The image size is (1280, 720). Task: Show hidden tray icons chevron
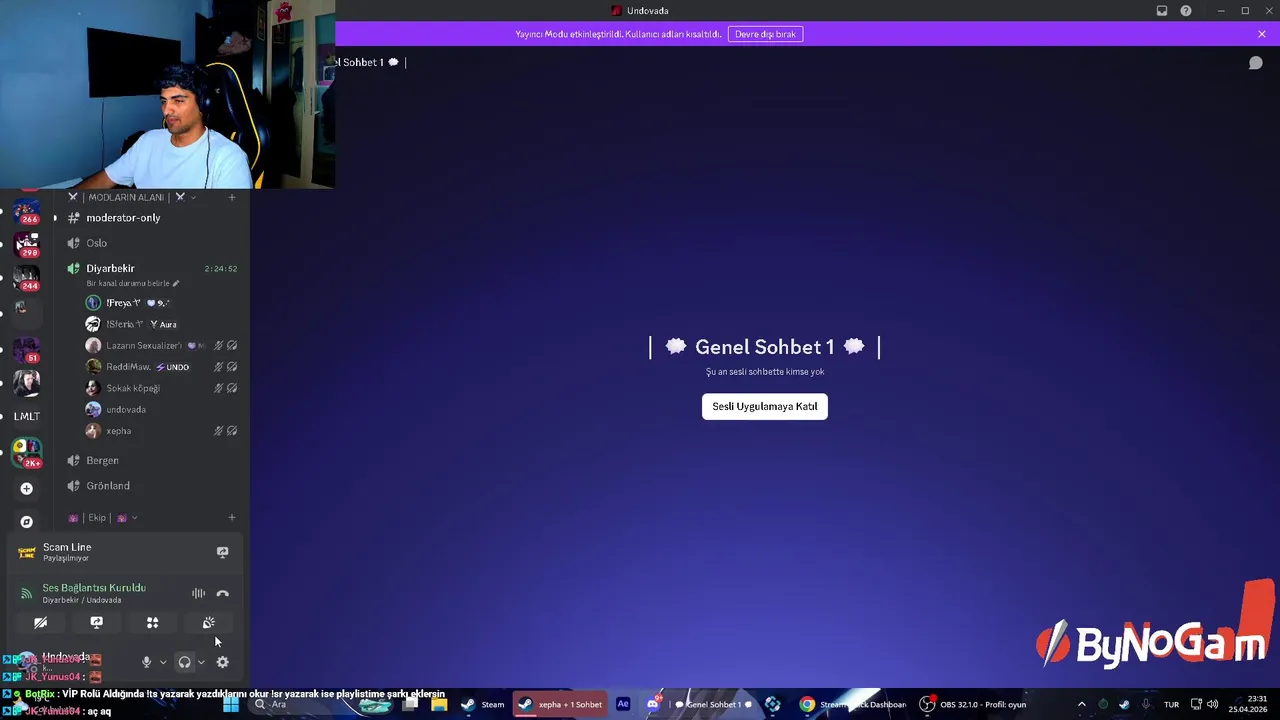1082,704
